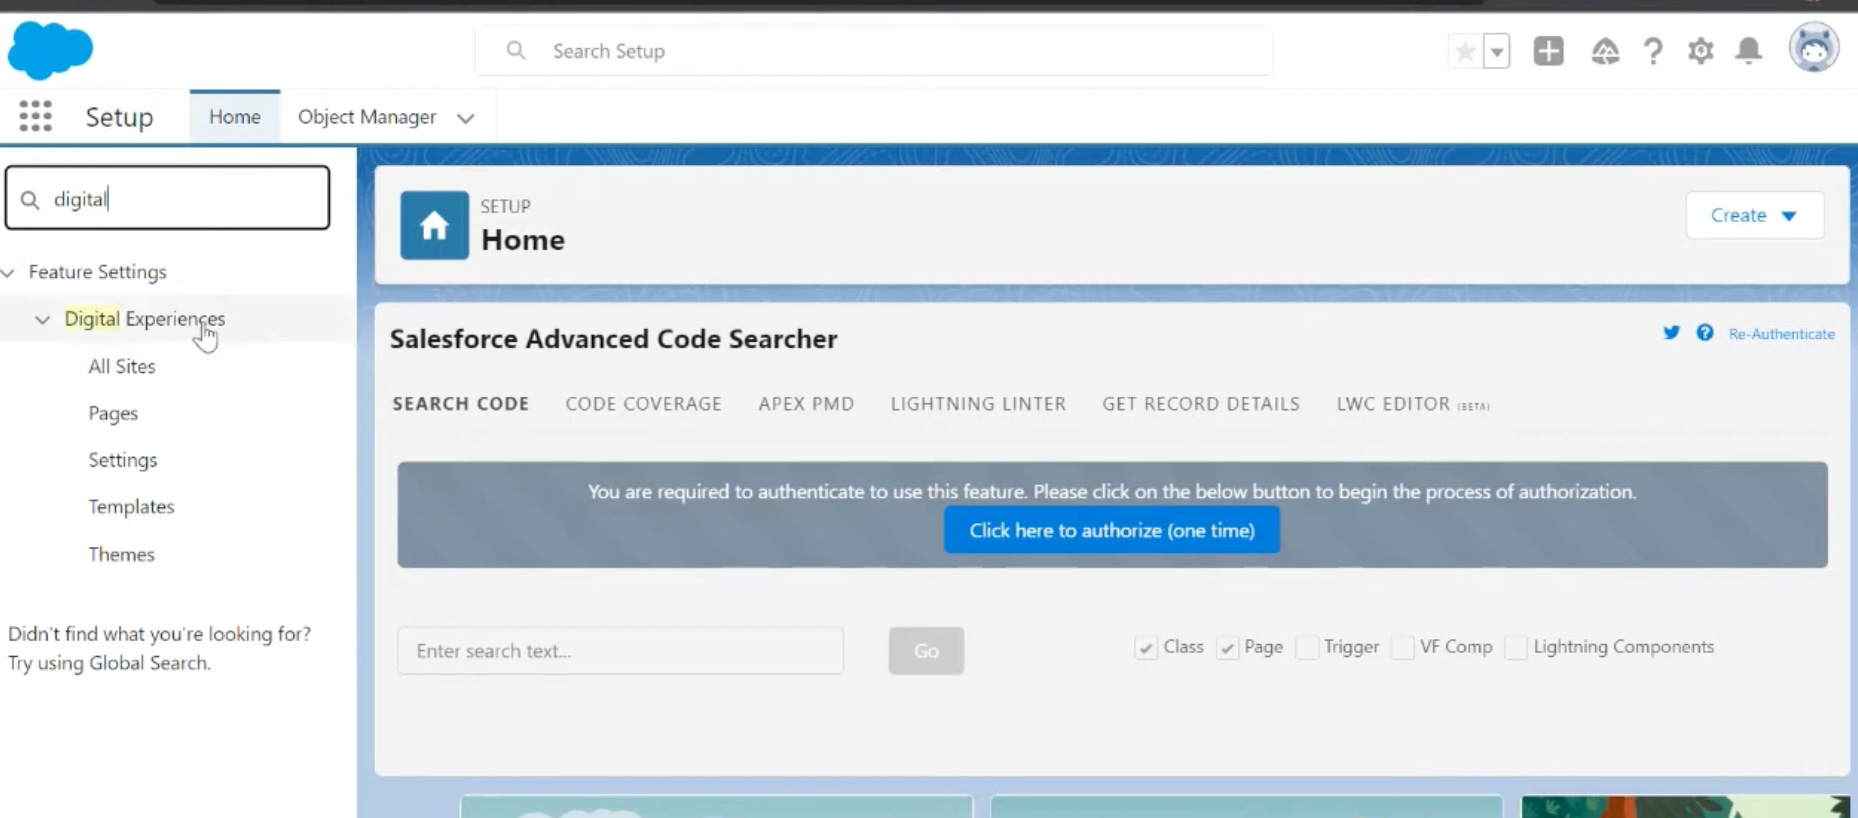This screenshot has height=818, width=1858.
Task: Click here to authorize (one time) button
Action: point(1112,530)
